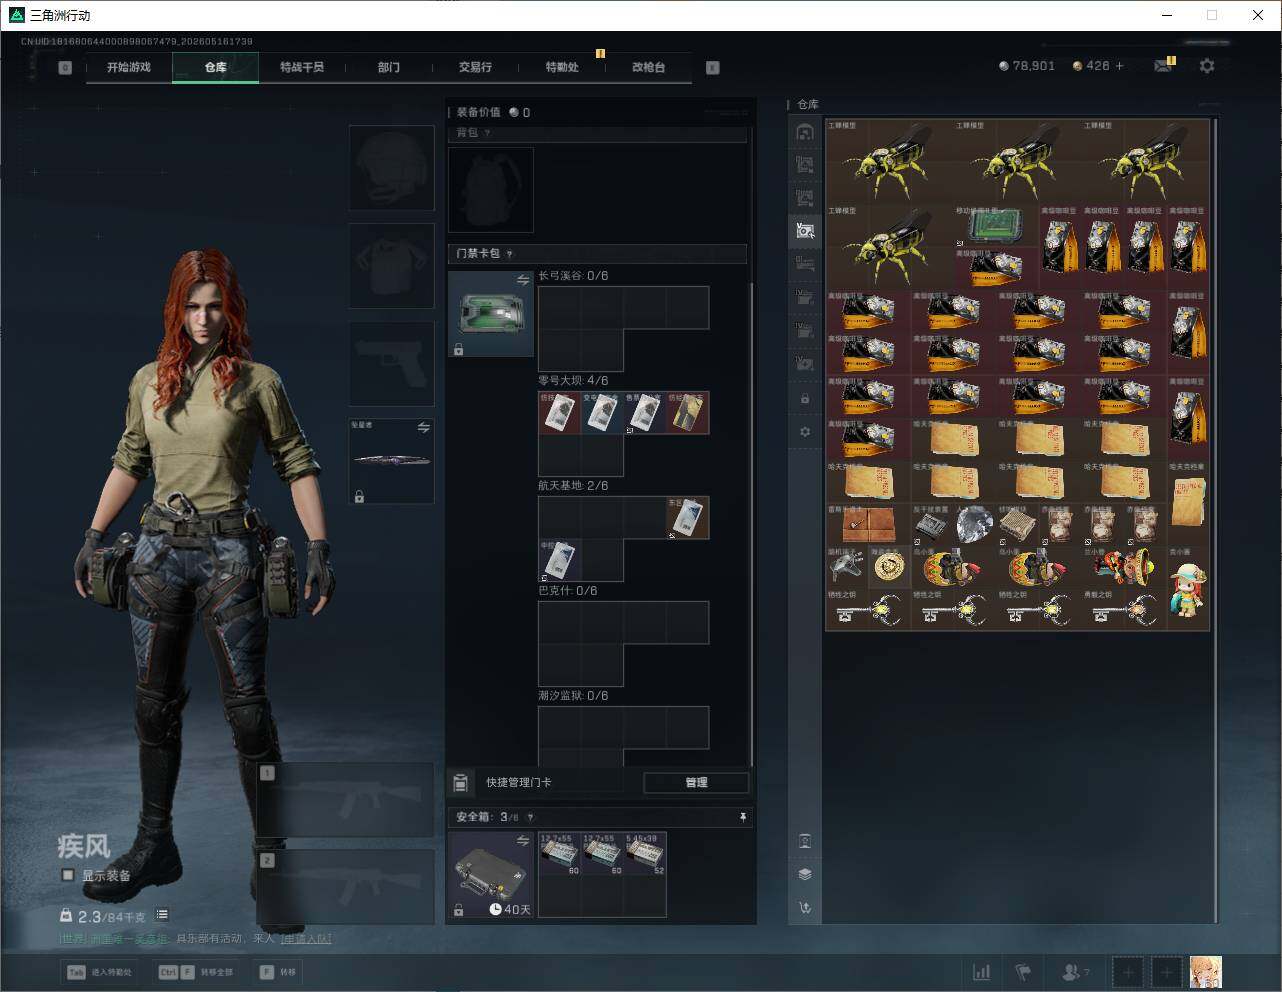Click the 巴克什: 0/6 label
The image size is (1282, 992).
568,591
